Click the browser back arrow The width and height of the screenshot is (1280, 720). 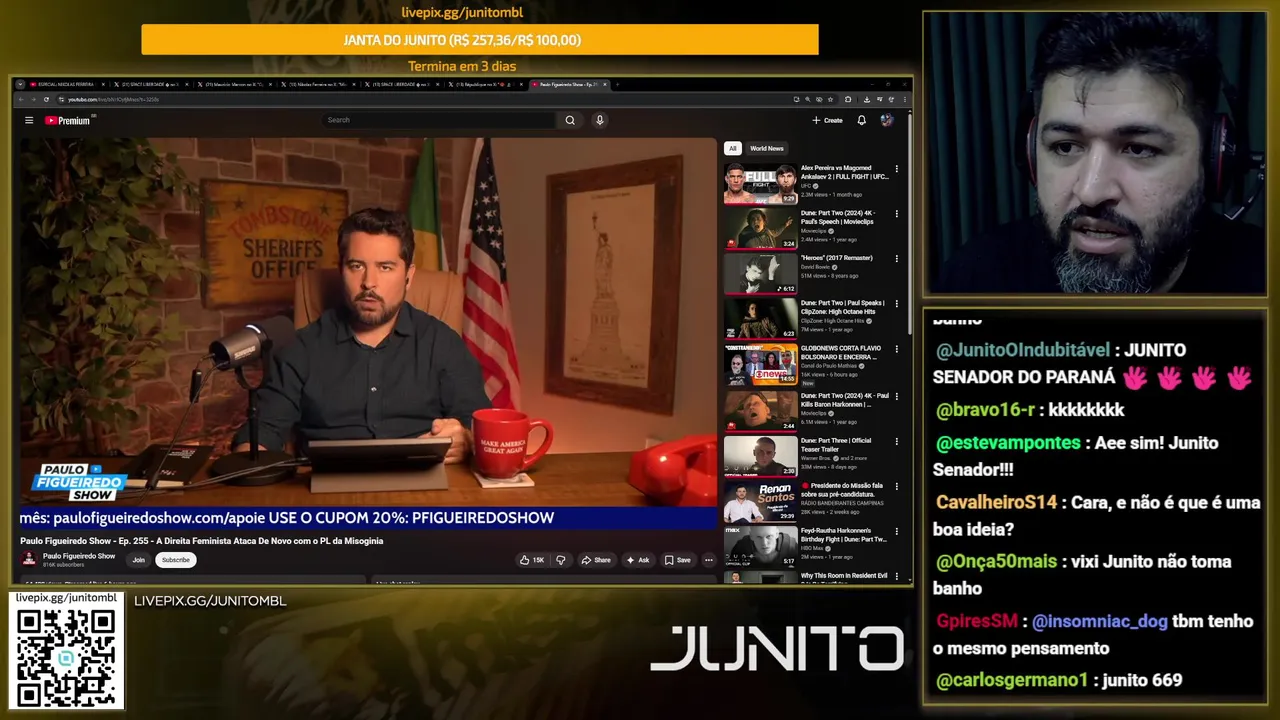point(22,100)
